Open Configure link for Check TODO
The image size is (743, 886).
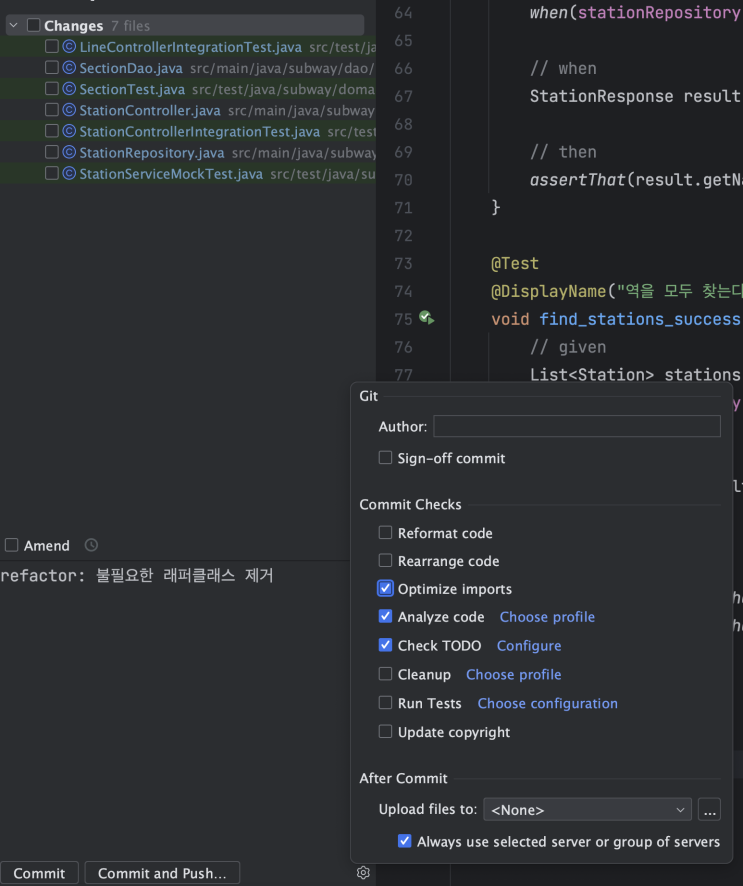pyautogui.click(x=529, y=646)
